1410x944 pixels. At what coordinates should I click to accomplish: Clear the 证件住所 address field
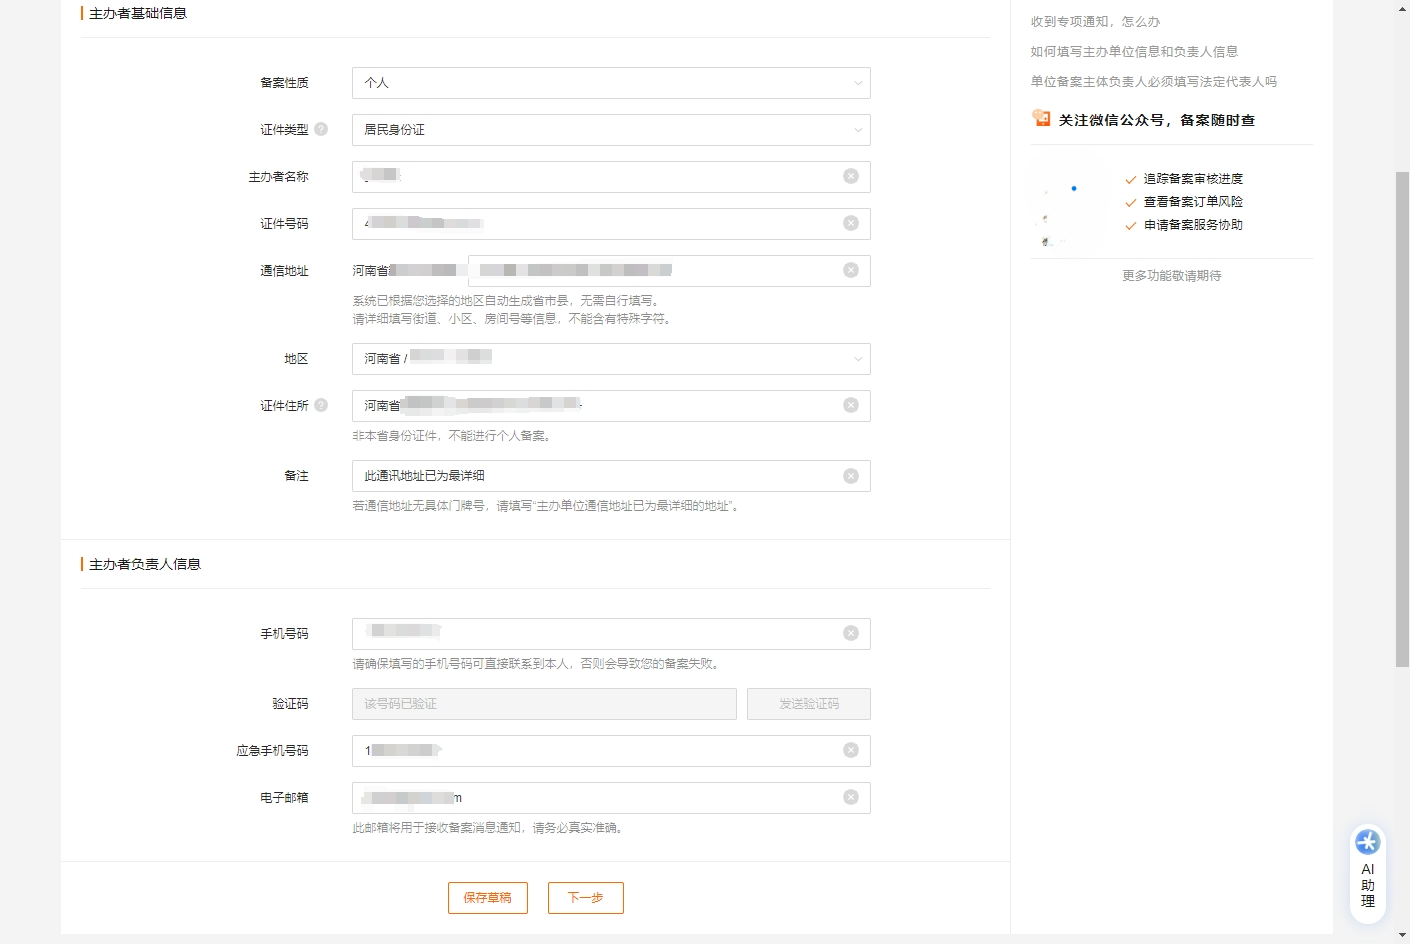[x=851, y=405]
